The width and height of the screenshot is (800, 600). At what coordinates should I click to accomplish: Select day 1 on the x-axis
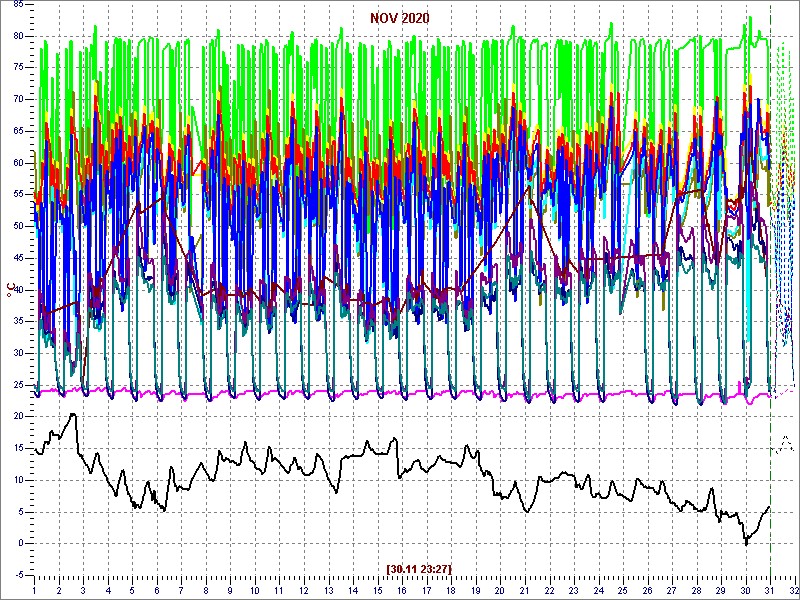34,590
